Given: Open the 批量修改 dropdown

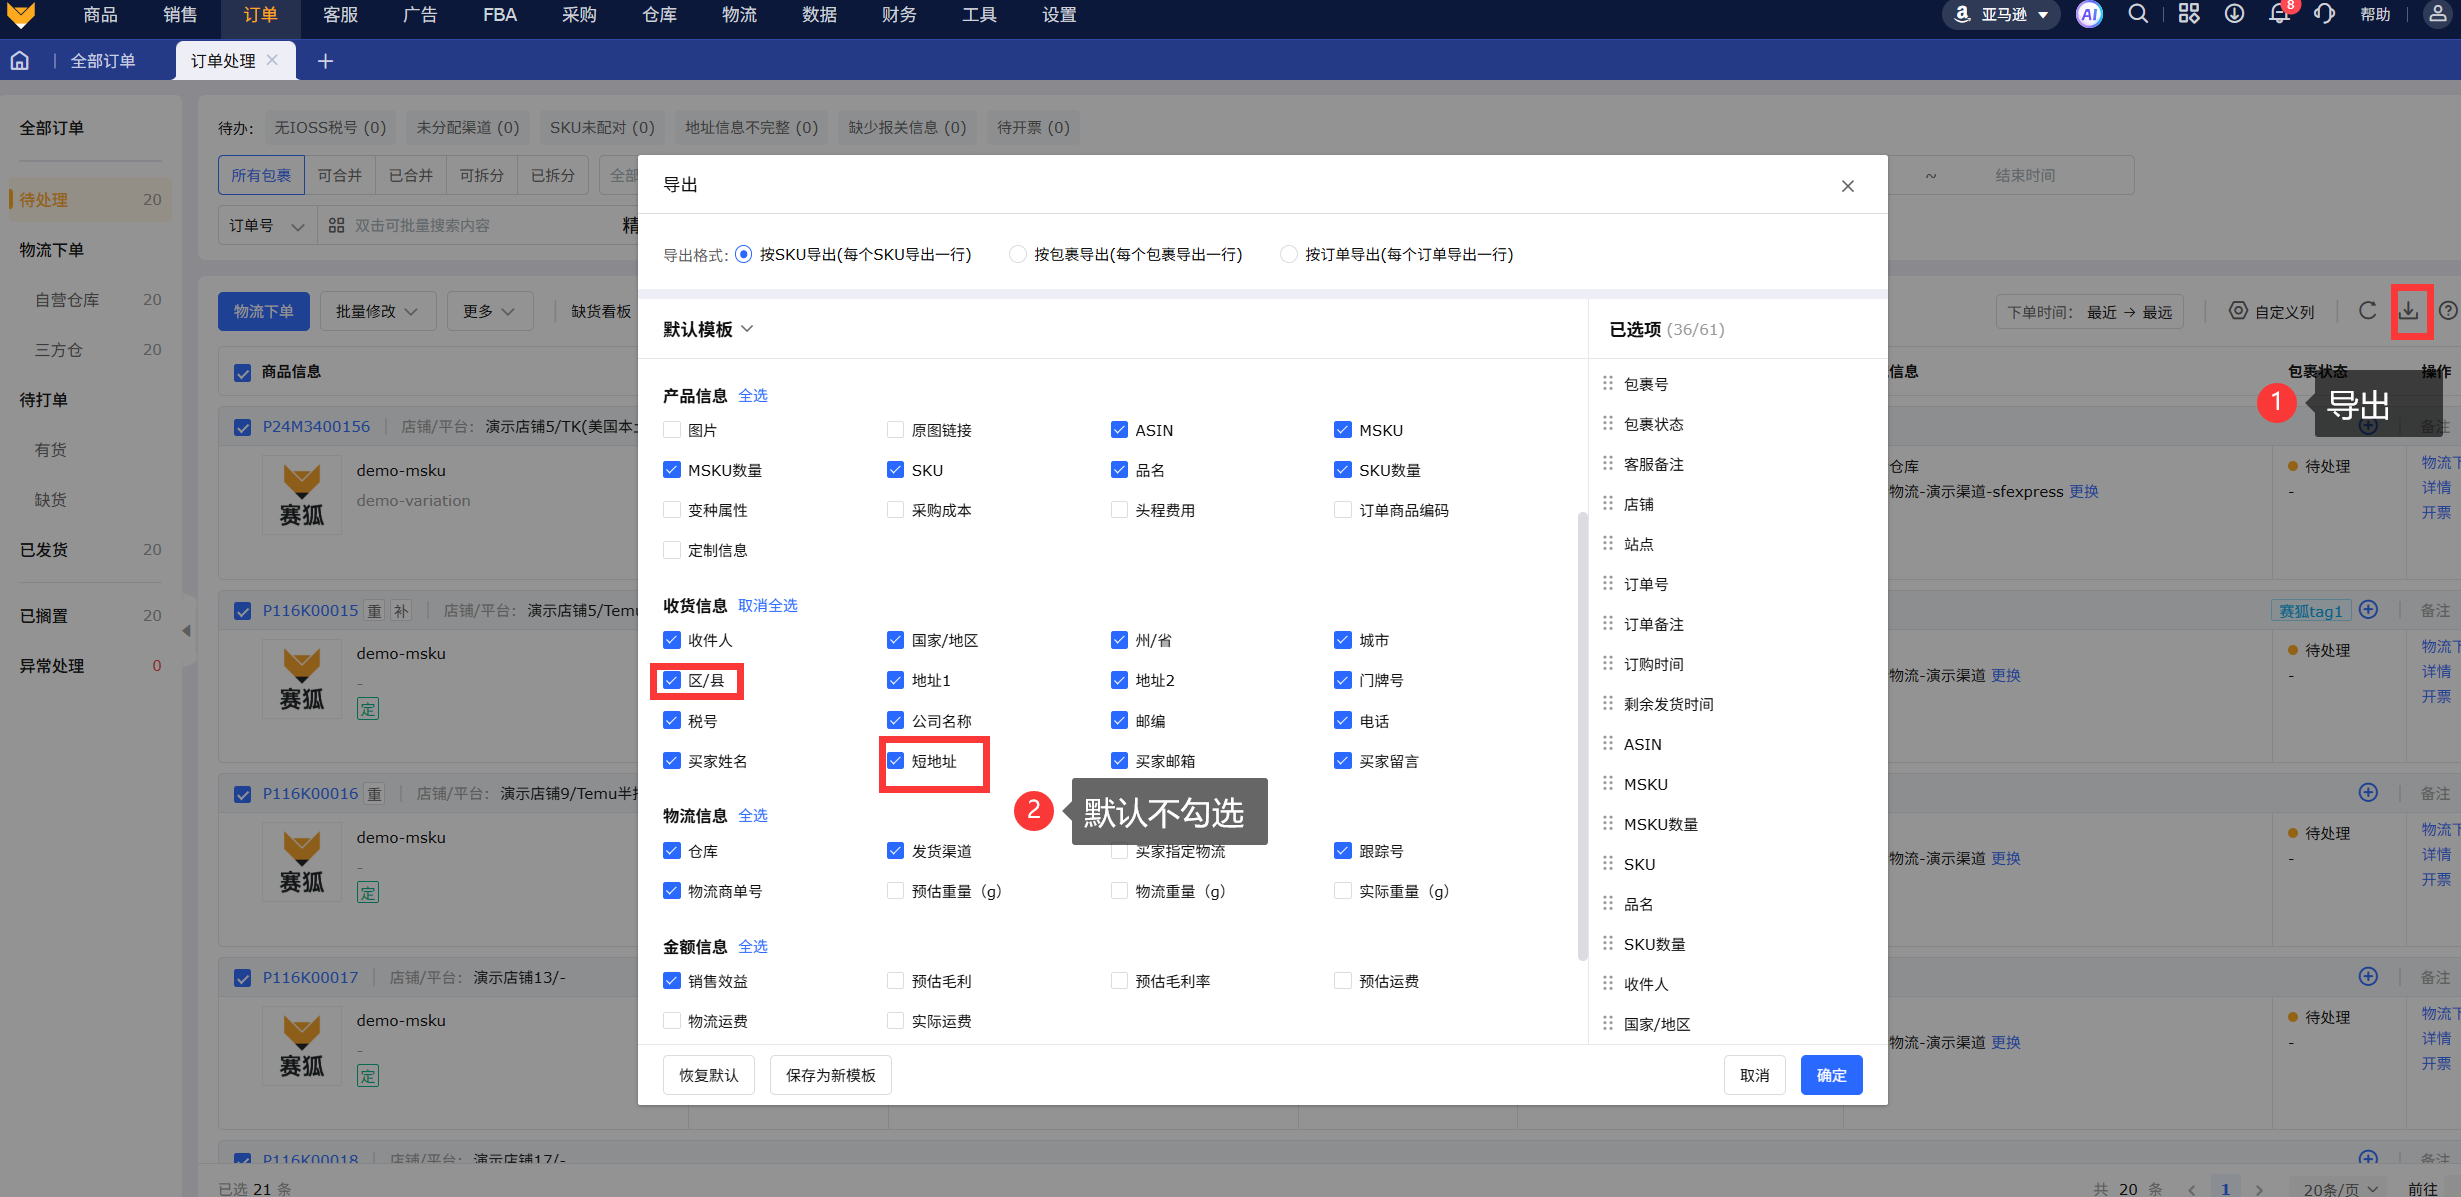Looking at the screenshot, I should click(376, 311).
